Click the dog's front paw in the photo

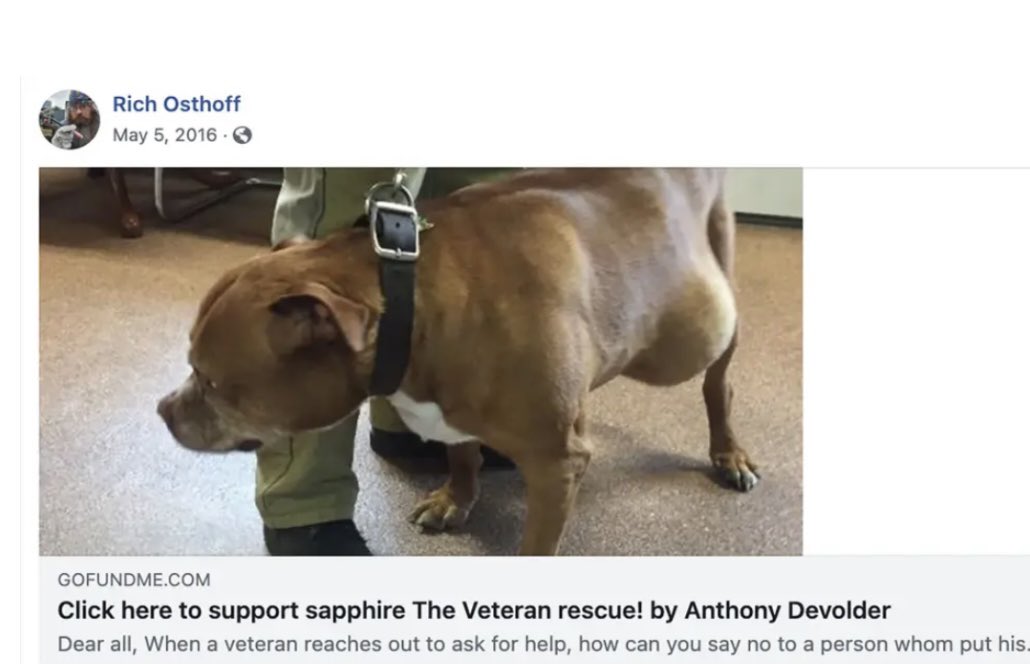coord(441,508)
